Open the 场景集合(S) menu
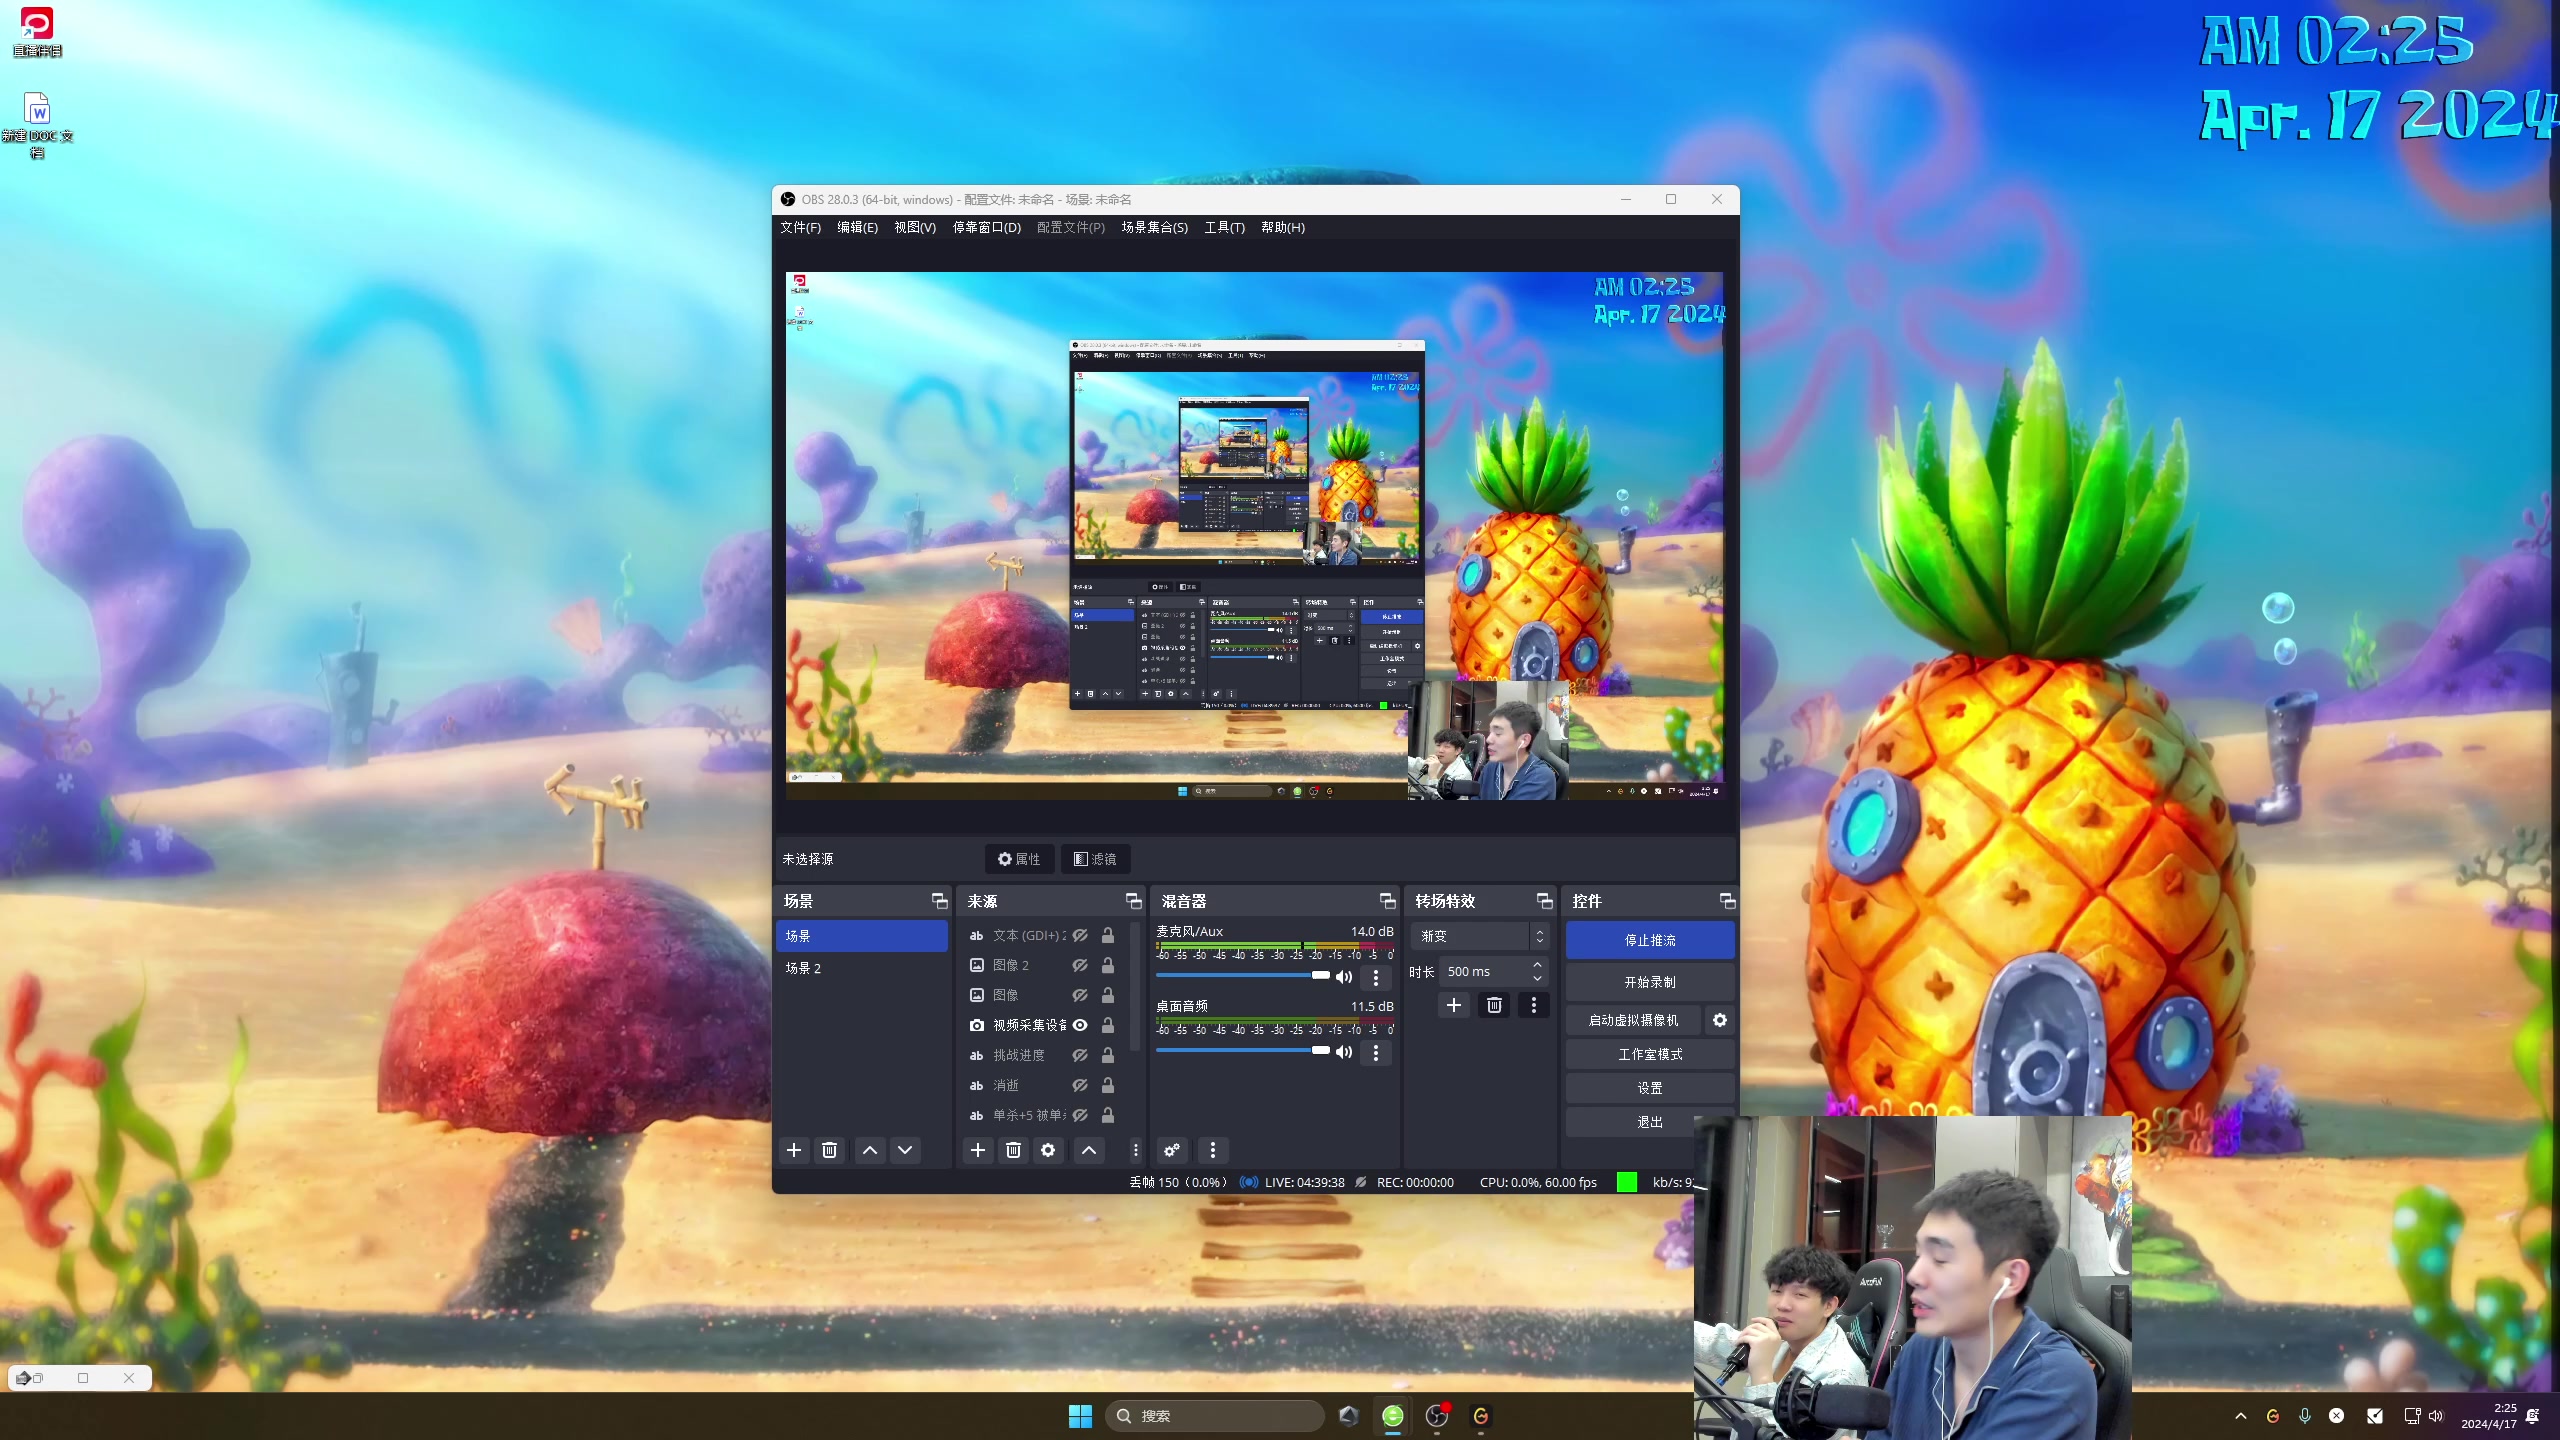This screenshot has width=2560, height=1440. coord(1154,227)
